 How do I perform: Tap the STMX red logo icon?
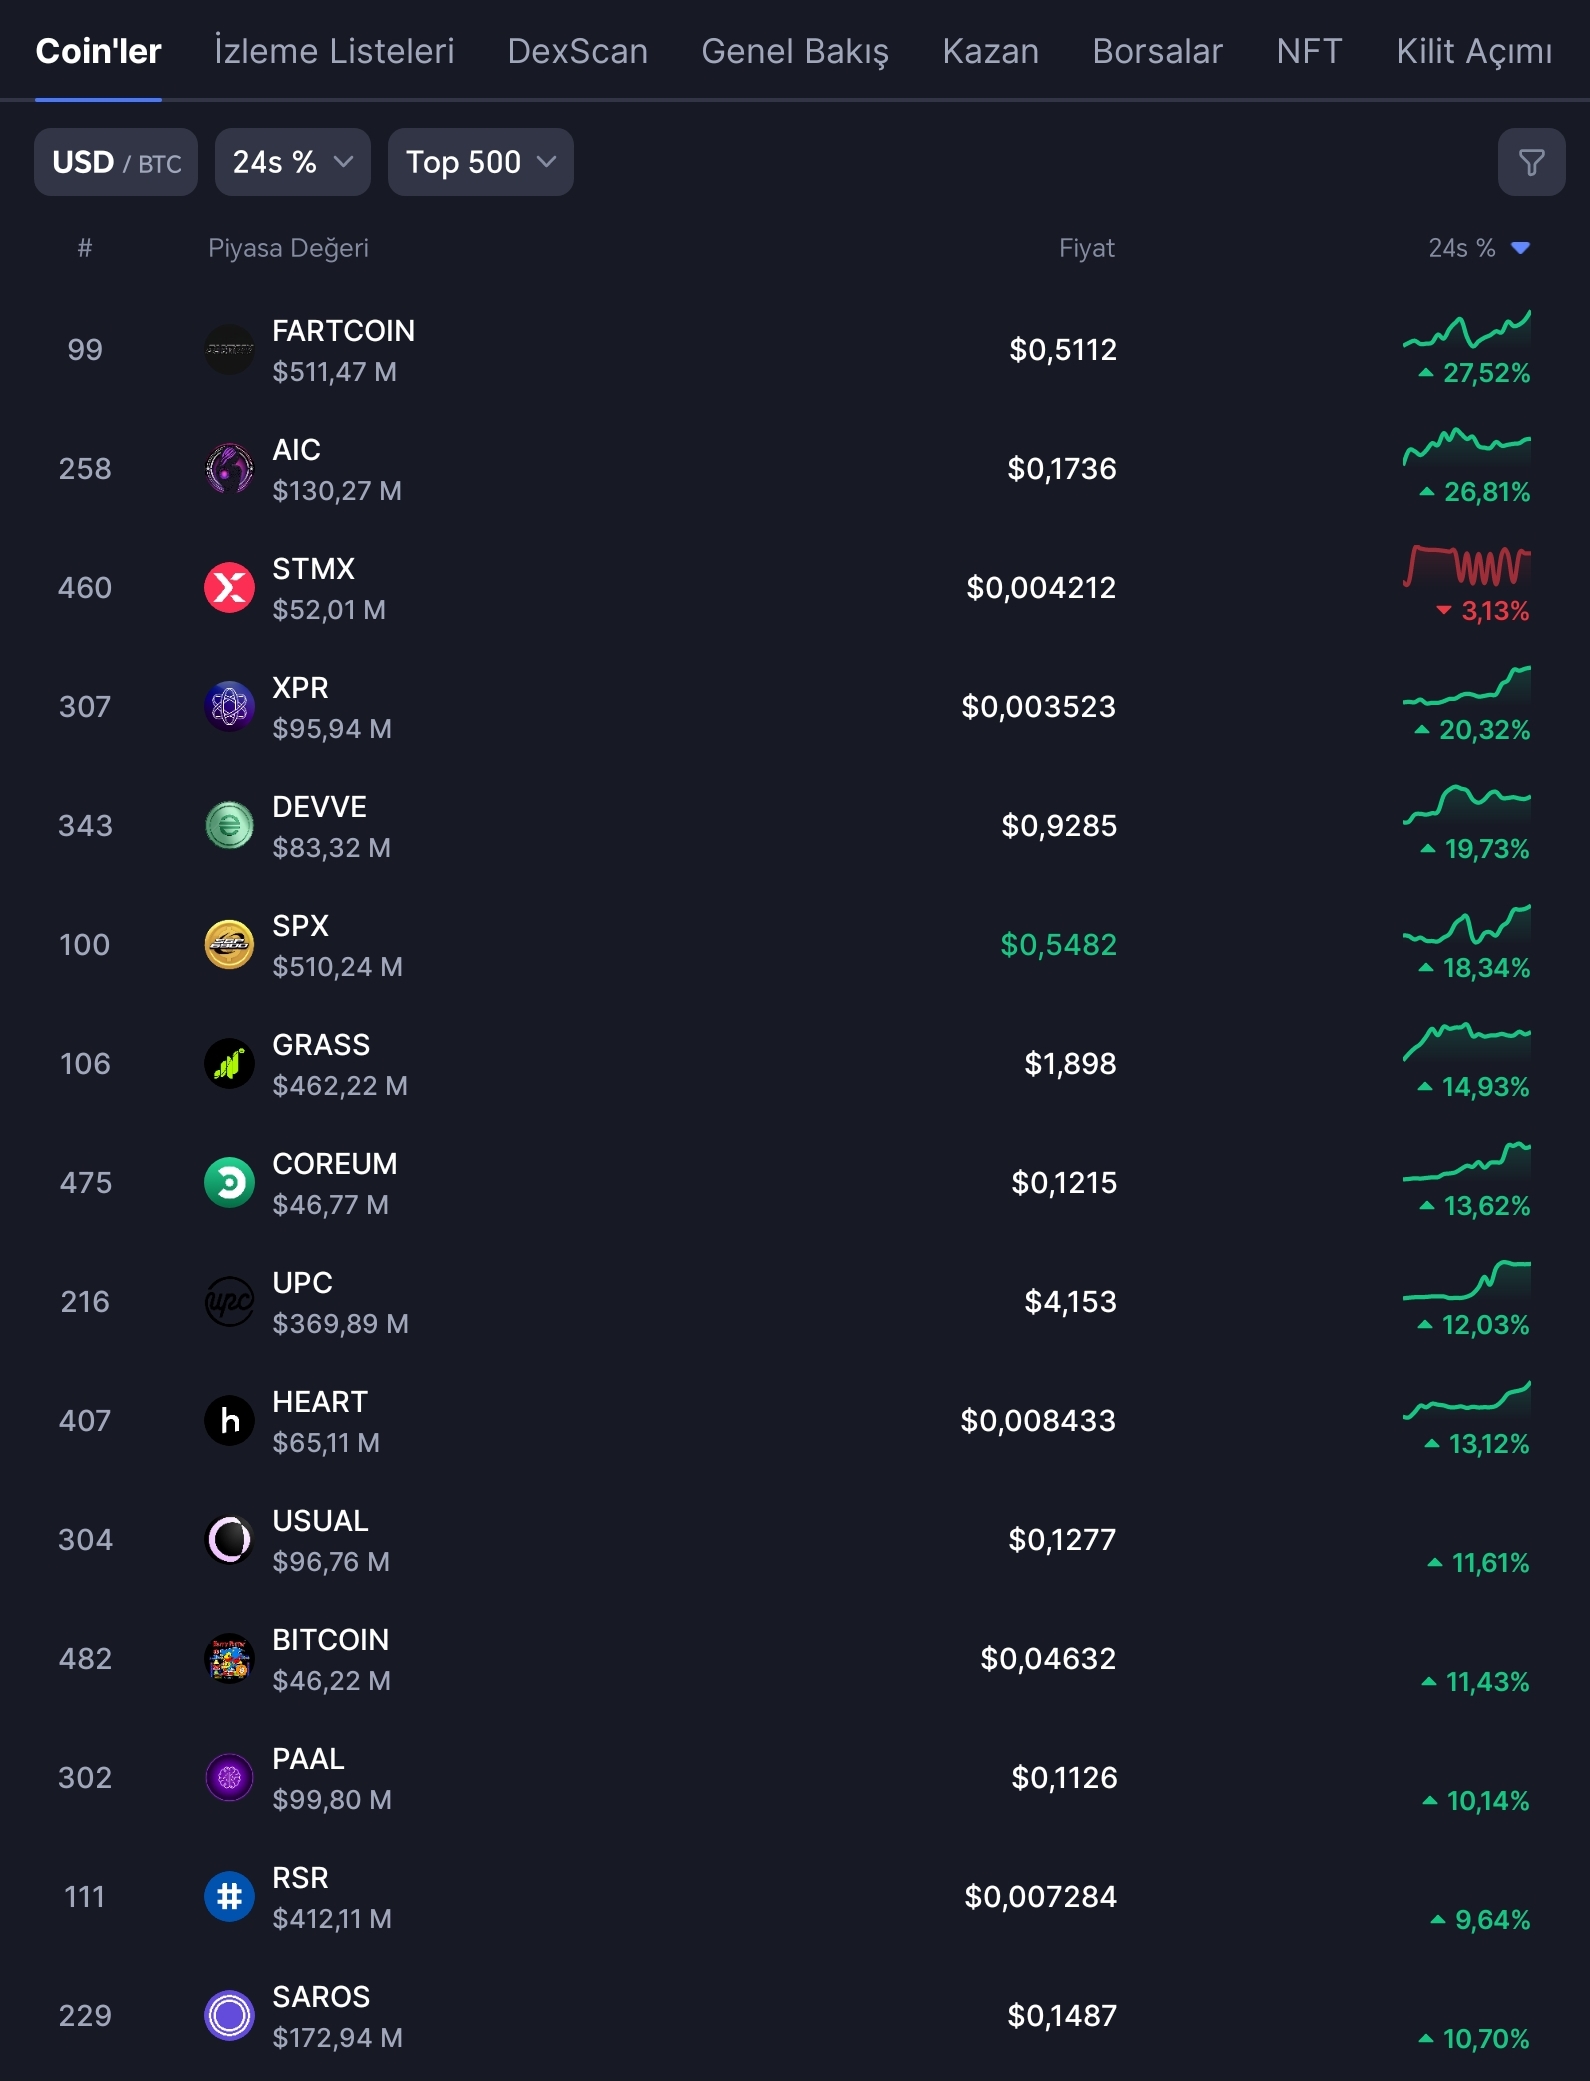pos(229,588)
